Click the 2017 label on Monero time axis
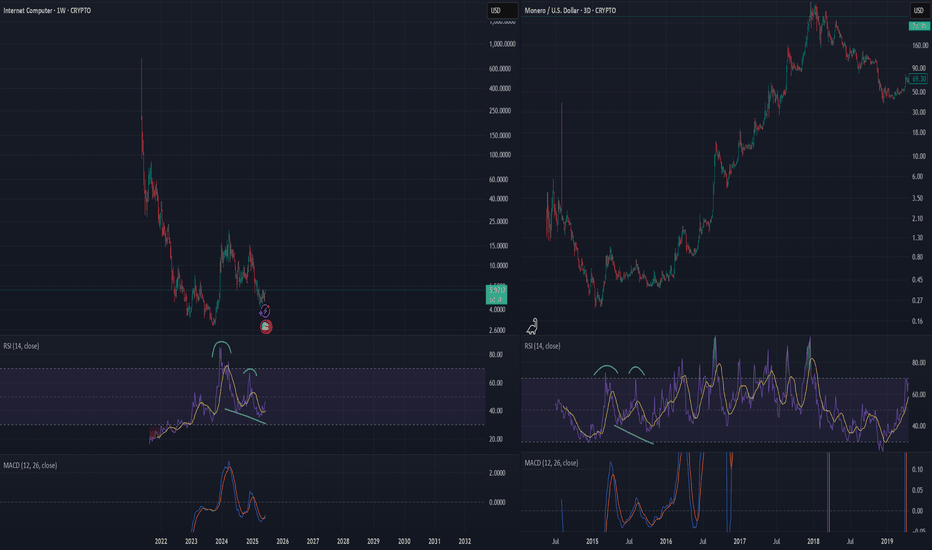Image resolution: width=932 pixels, height=550 pixels. 739,541
